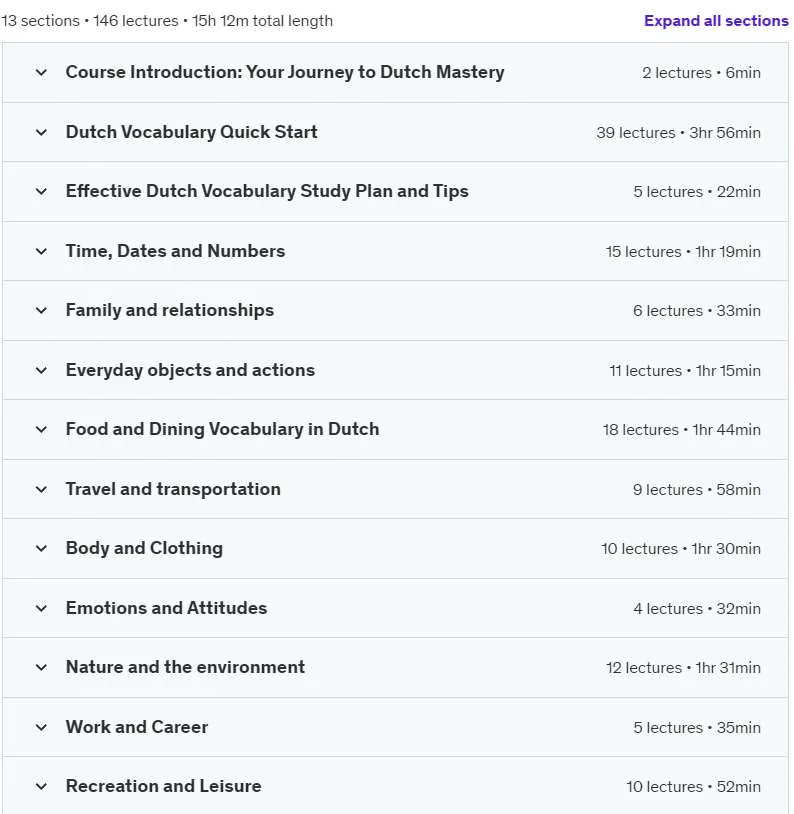This screenshot has height=814, width=794.
Task: Open the Food and Dining Vocabulary chevron
Action: pyautogui.click(x=41, y=429)
